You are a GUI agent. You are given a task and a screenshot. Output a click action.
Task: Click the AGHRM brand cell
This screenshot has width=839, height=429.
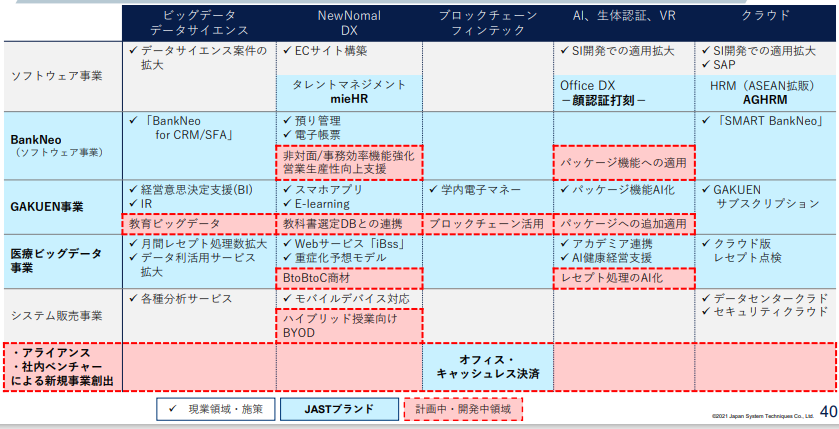click(x=765, y=93)
